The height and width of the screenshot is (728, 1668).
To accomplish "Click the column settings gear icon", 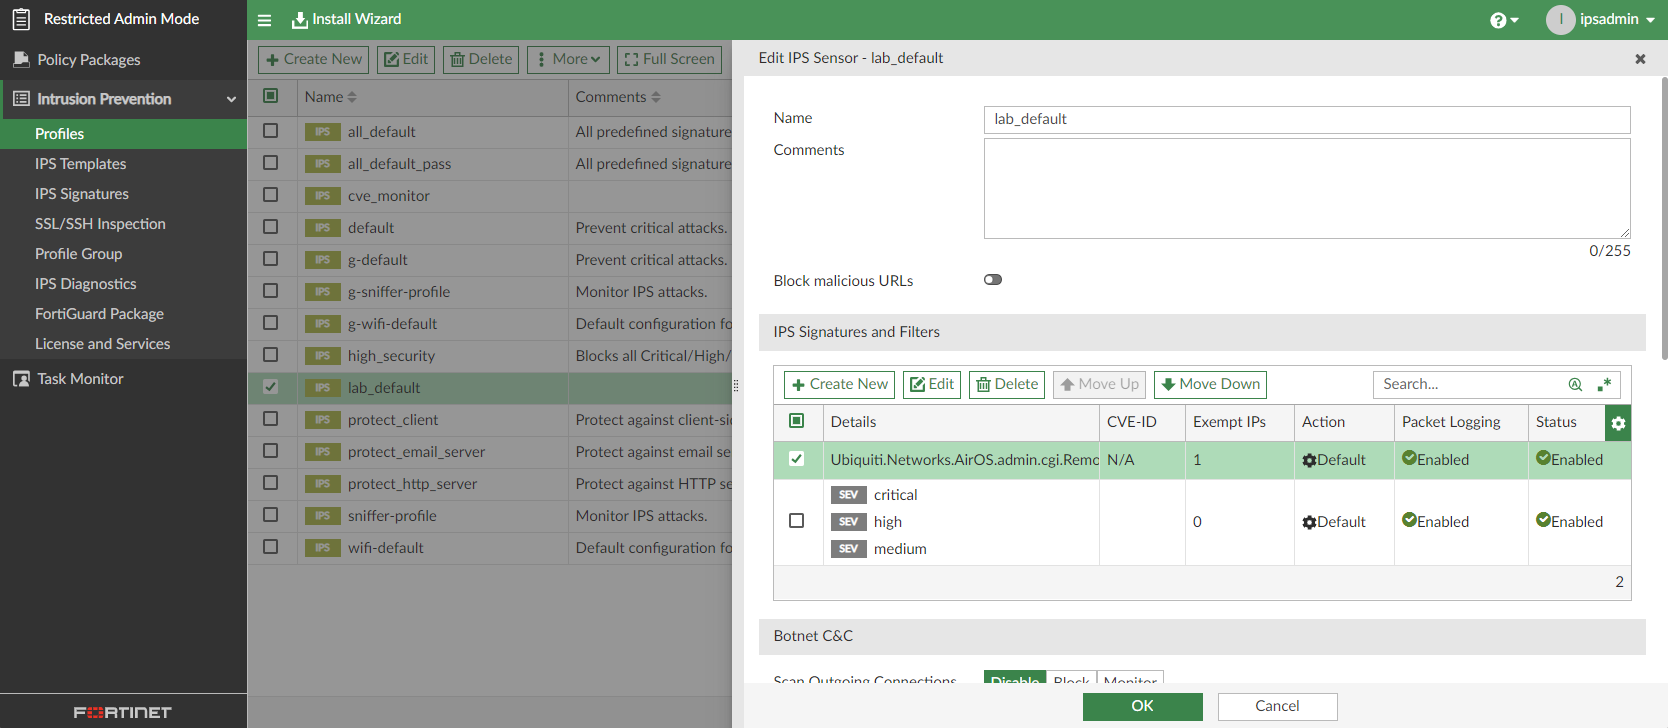I will [1618, 423].
